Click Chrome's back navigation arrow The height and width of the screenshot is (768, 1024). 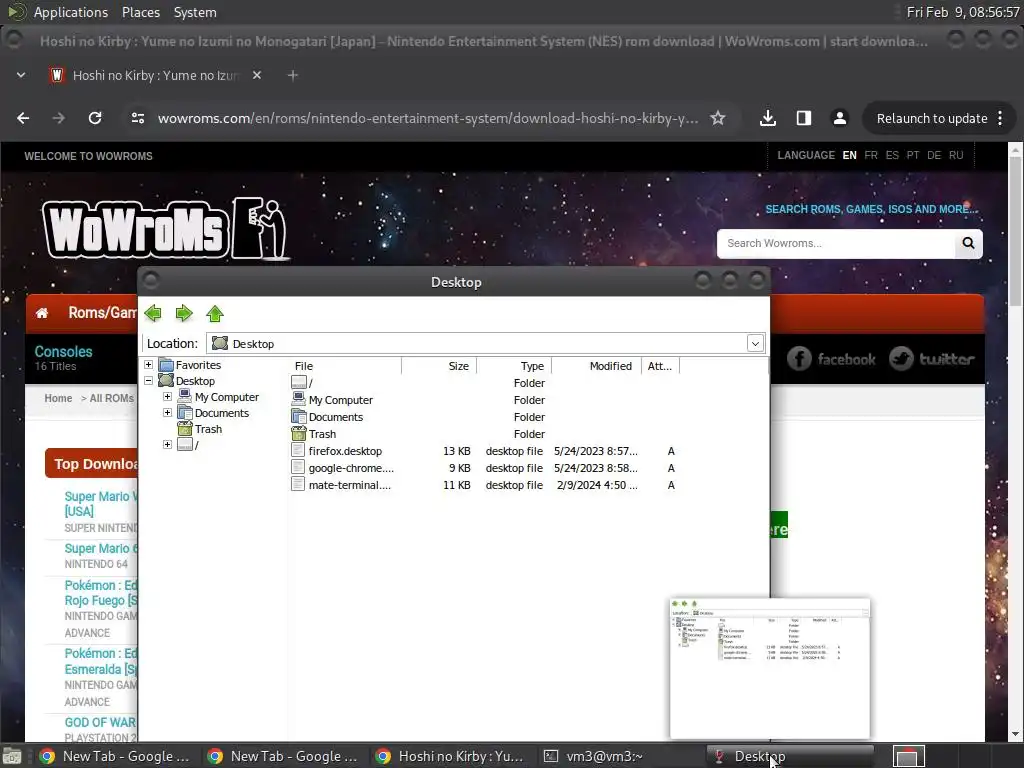pos(24,118)
